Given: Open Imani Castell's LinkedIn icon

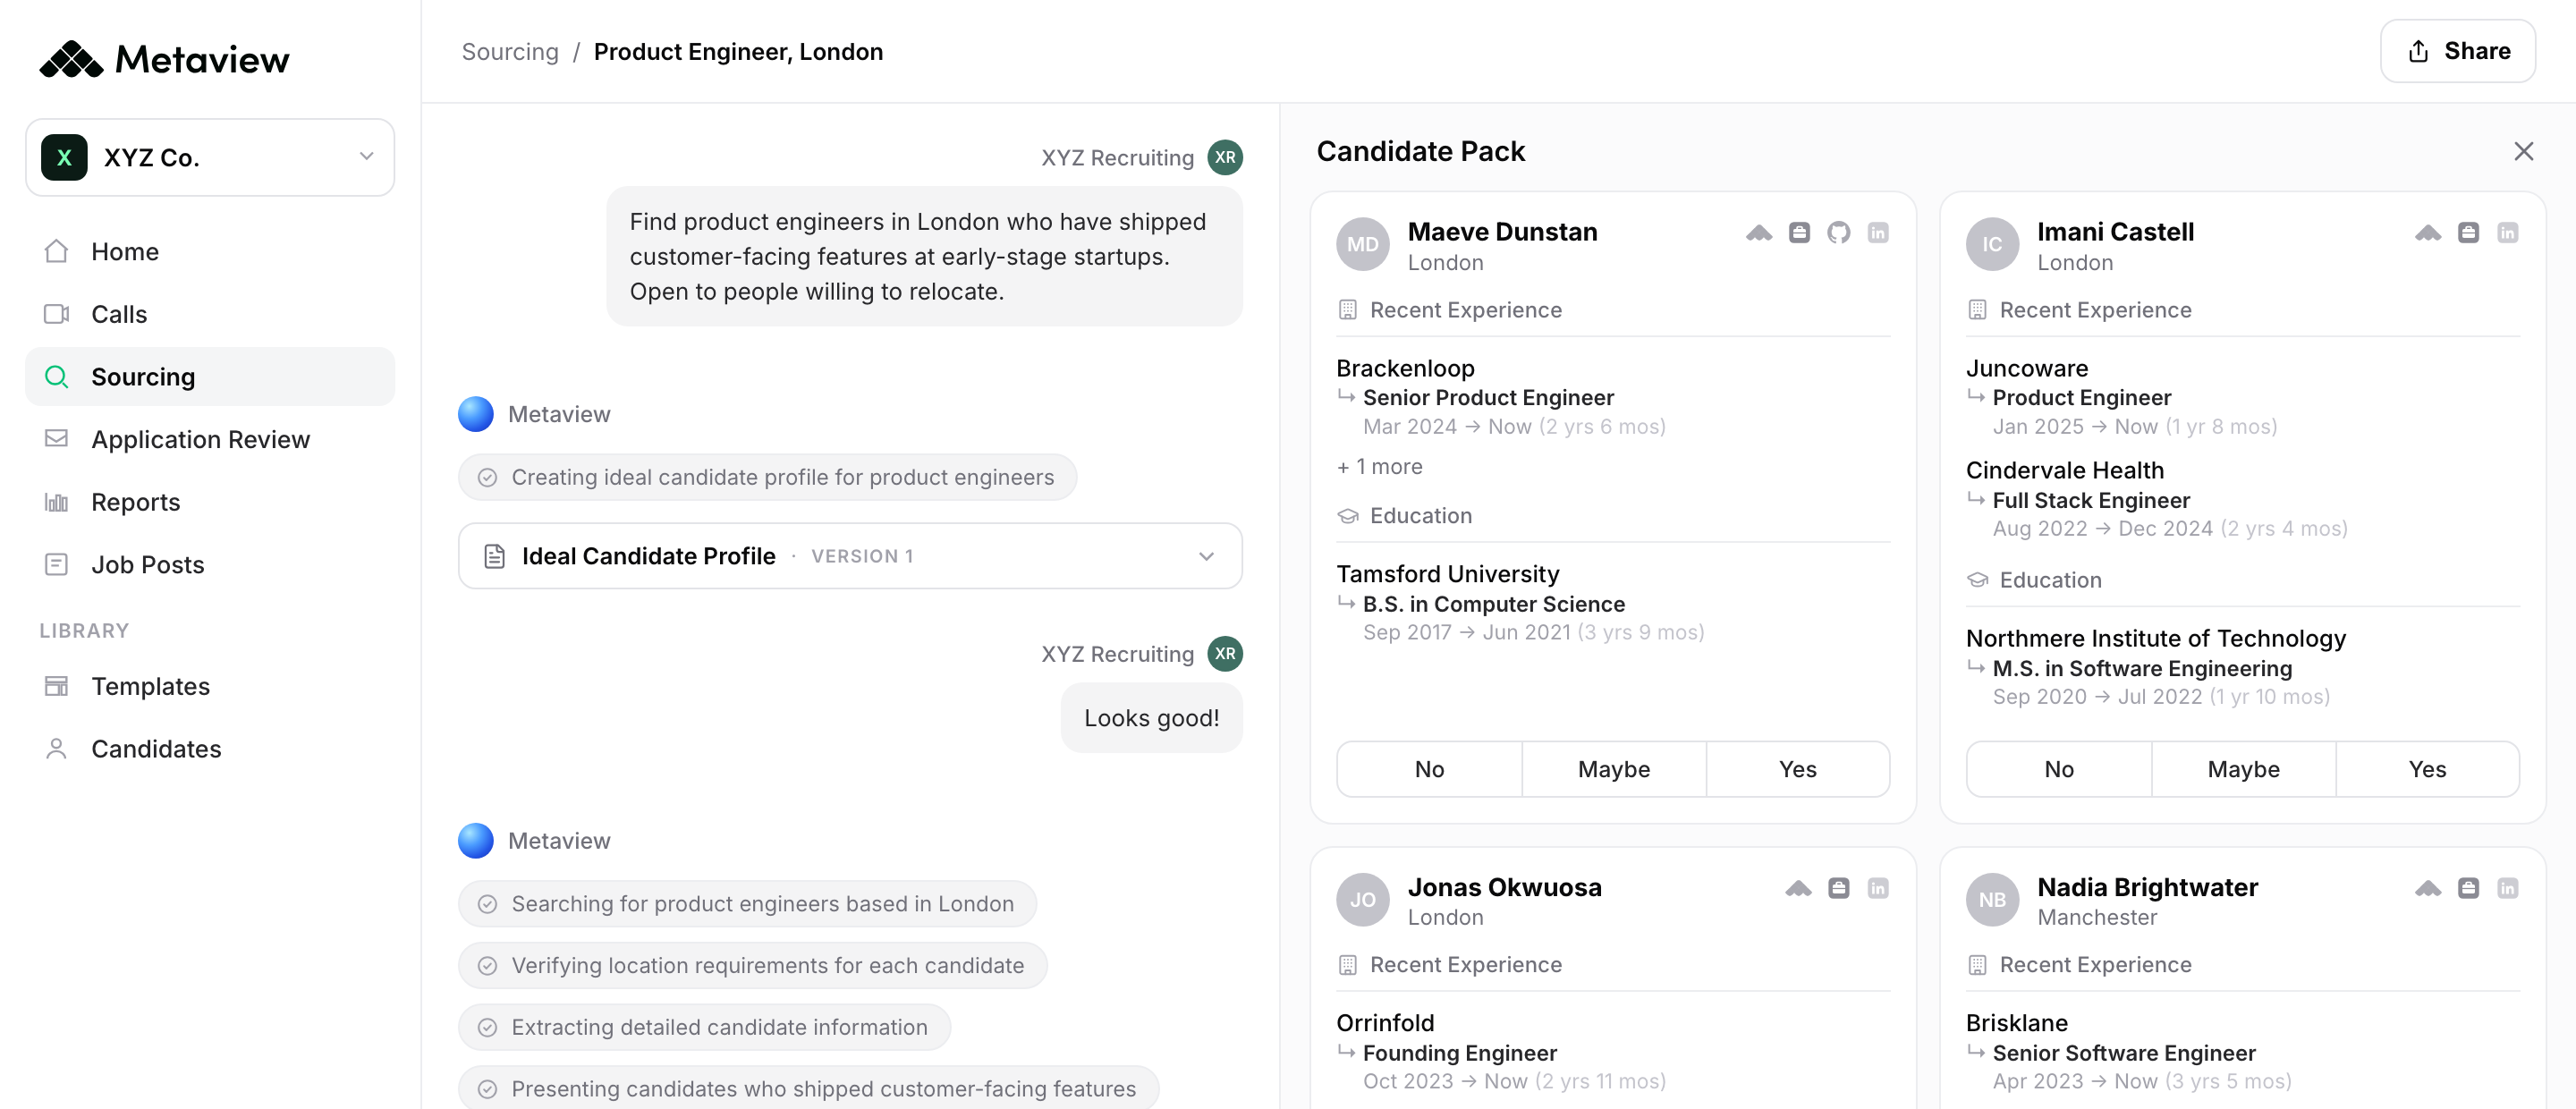Looking at the screenshot, I should tap(2507, 233).
